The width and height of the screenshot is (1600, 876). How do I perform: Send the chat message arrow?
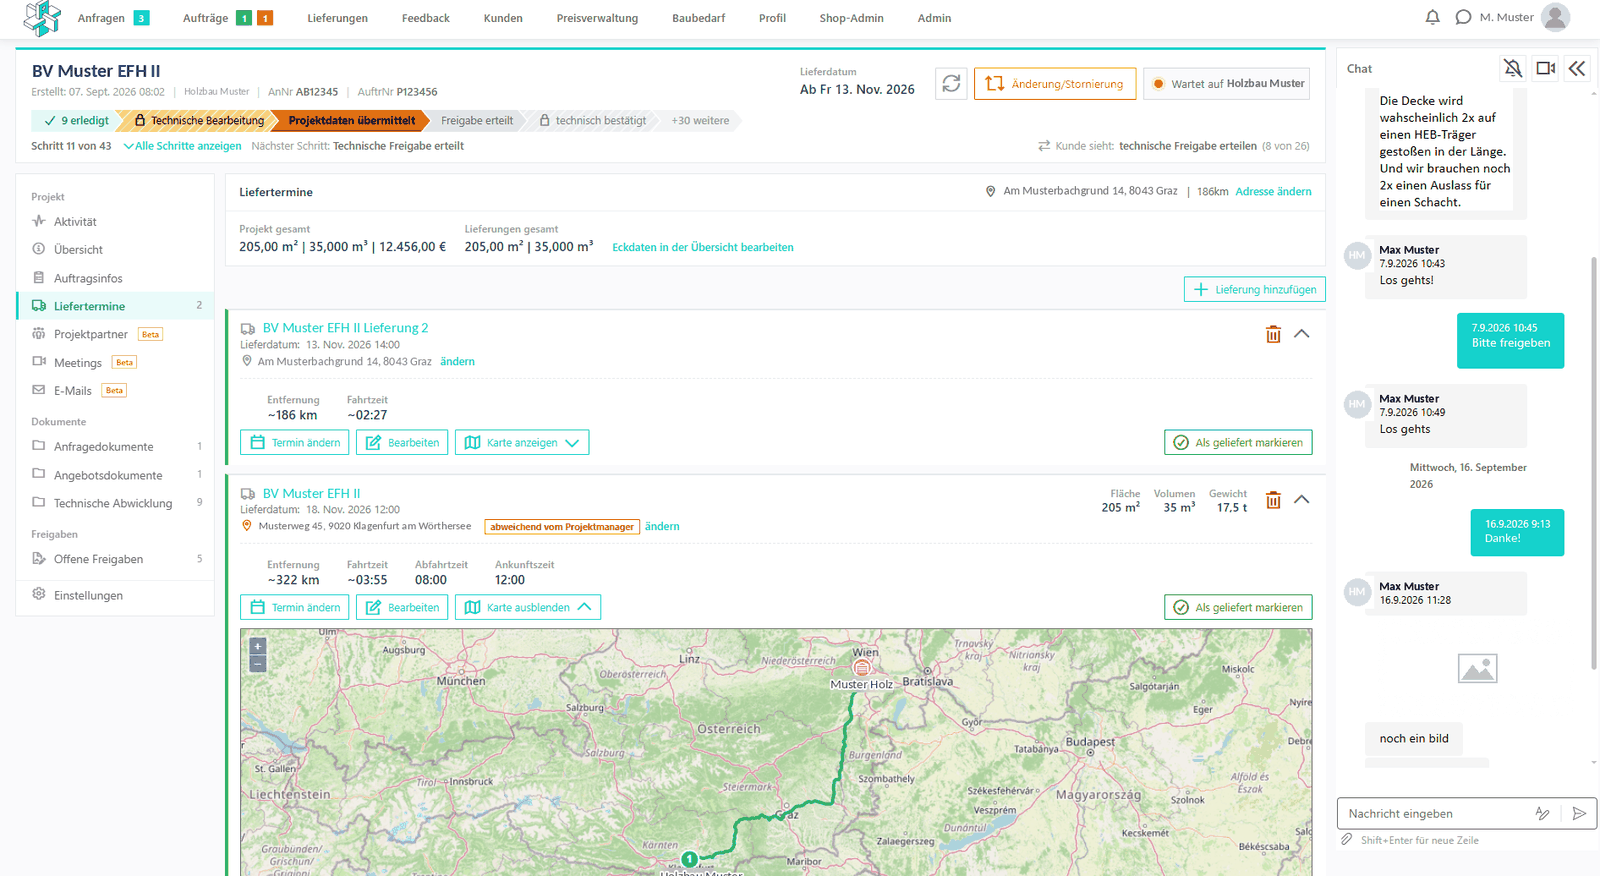[1579, 814]
